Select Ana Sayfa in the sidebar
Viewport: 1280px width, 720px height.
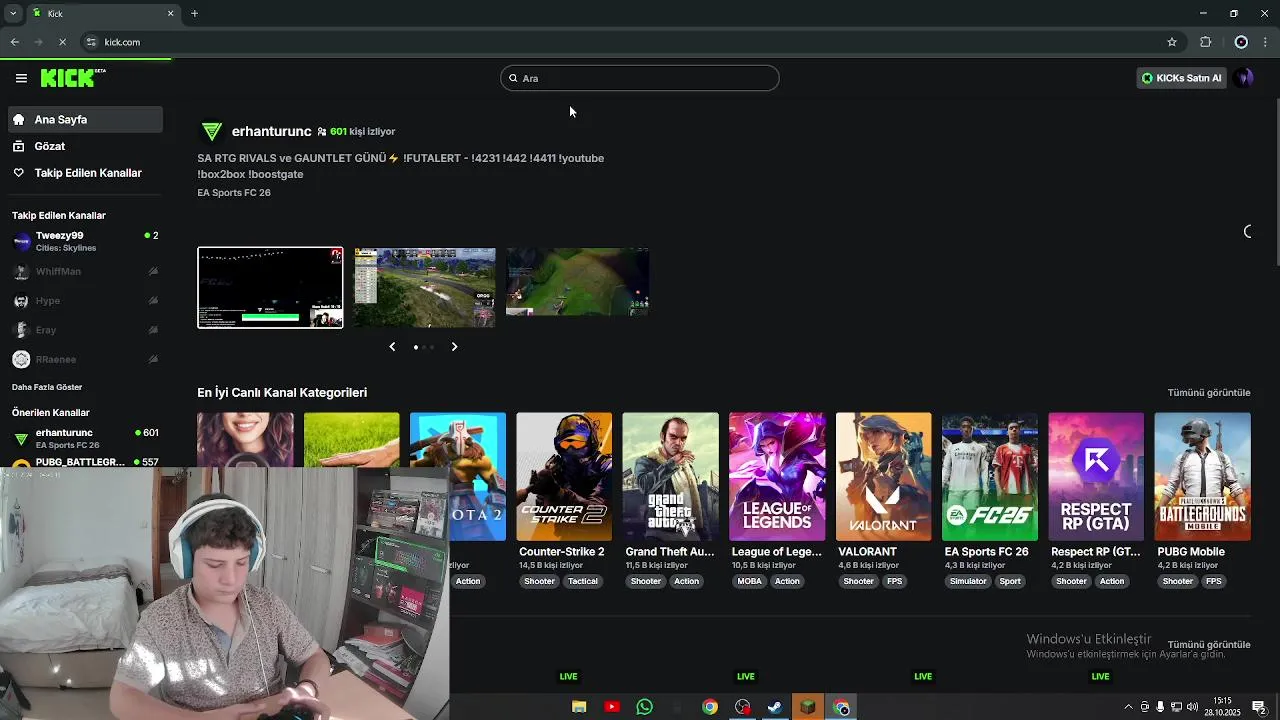[85, 119]
